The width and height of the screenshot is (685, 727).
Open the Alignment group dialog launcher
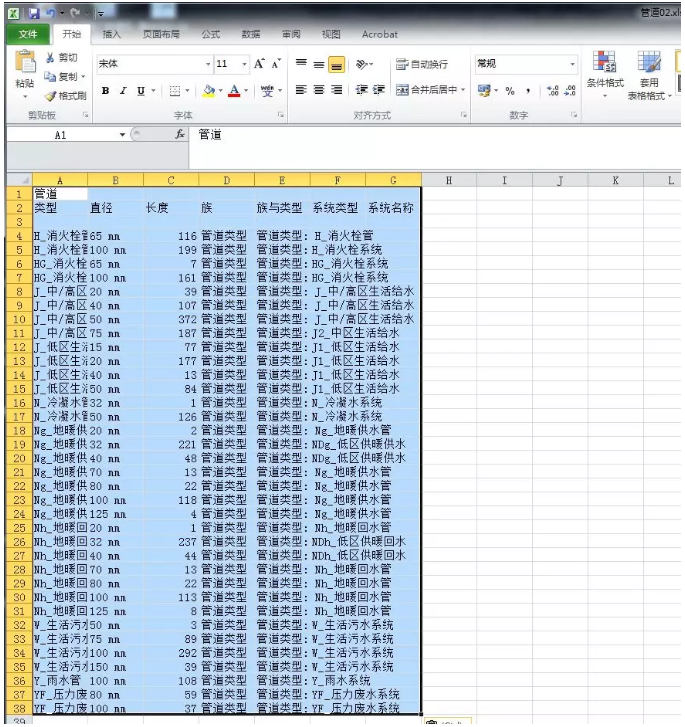463,115
